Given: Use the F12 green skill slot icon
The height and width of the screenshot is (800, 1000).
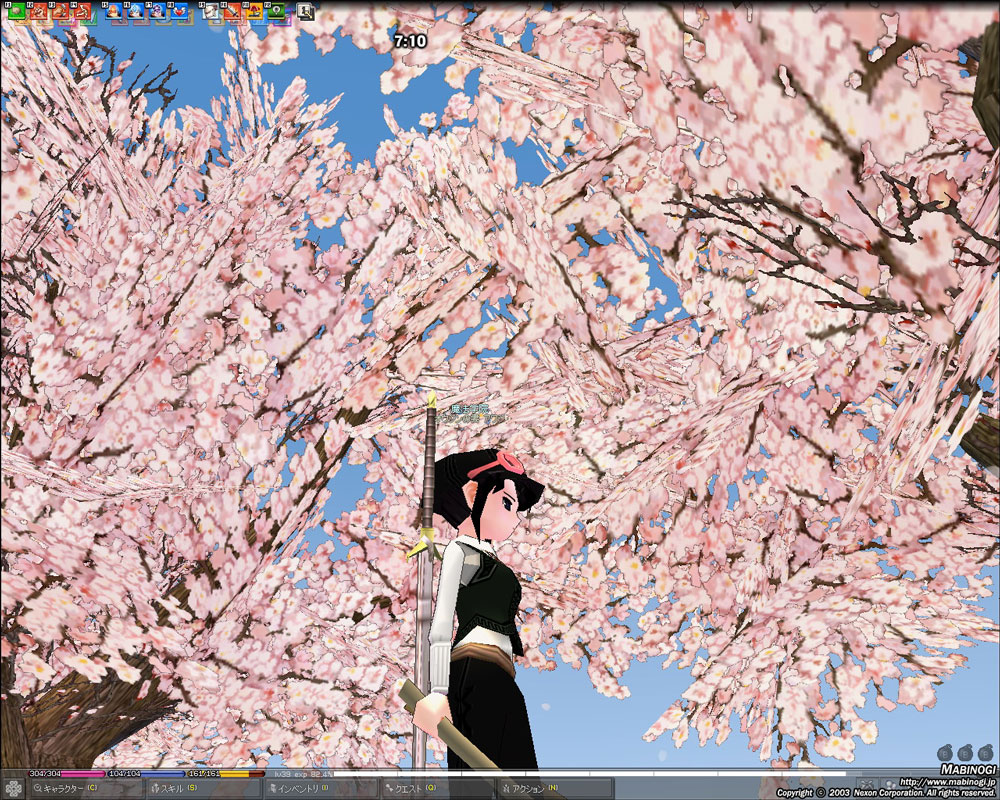Looking at the screenshot, I should (x=276, y=11).
